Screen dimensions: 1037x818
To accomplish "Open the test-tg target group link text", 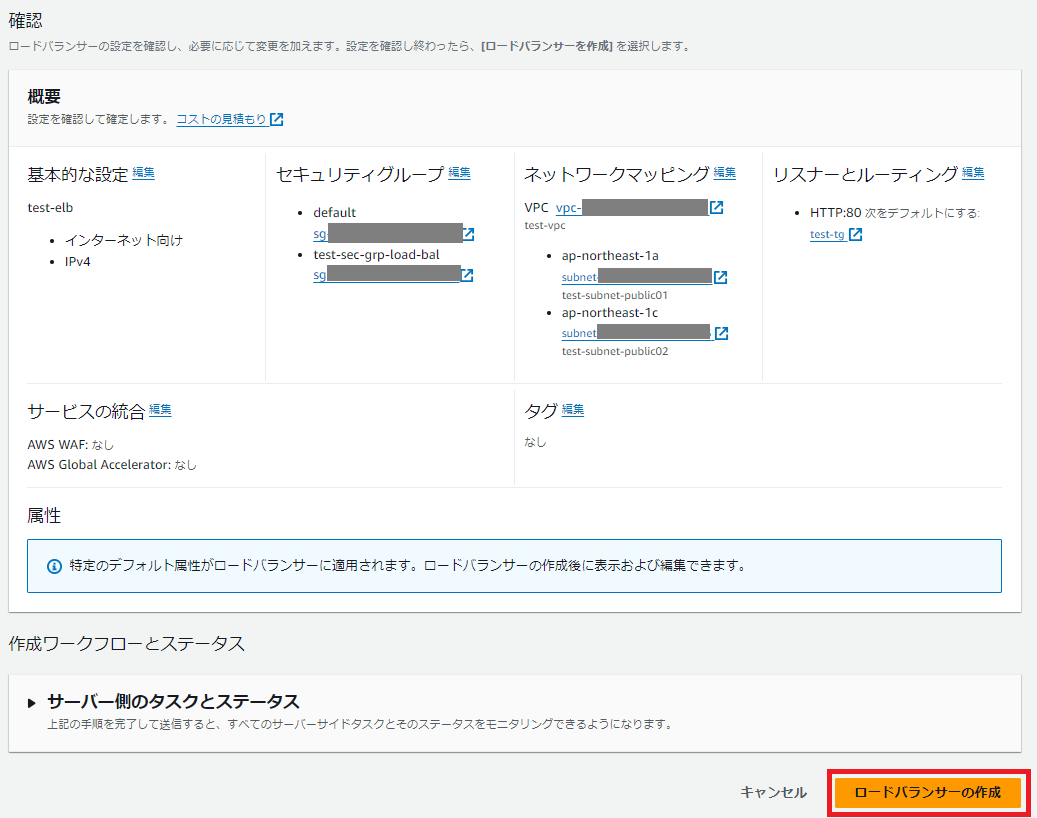I will click(x=827, y=235).
